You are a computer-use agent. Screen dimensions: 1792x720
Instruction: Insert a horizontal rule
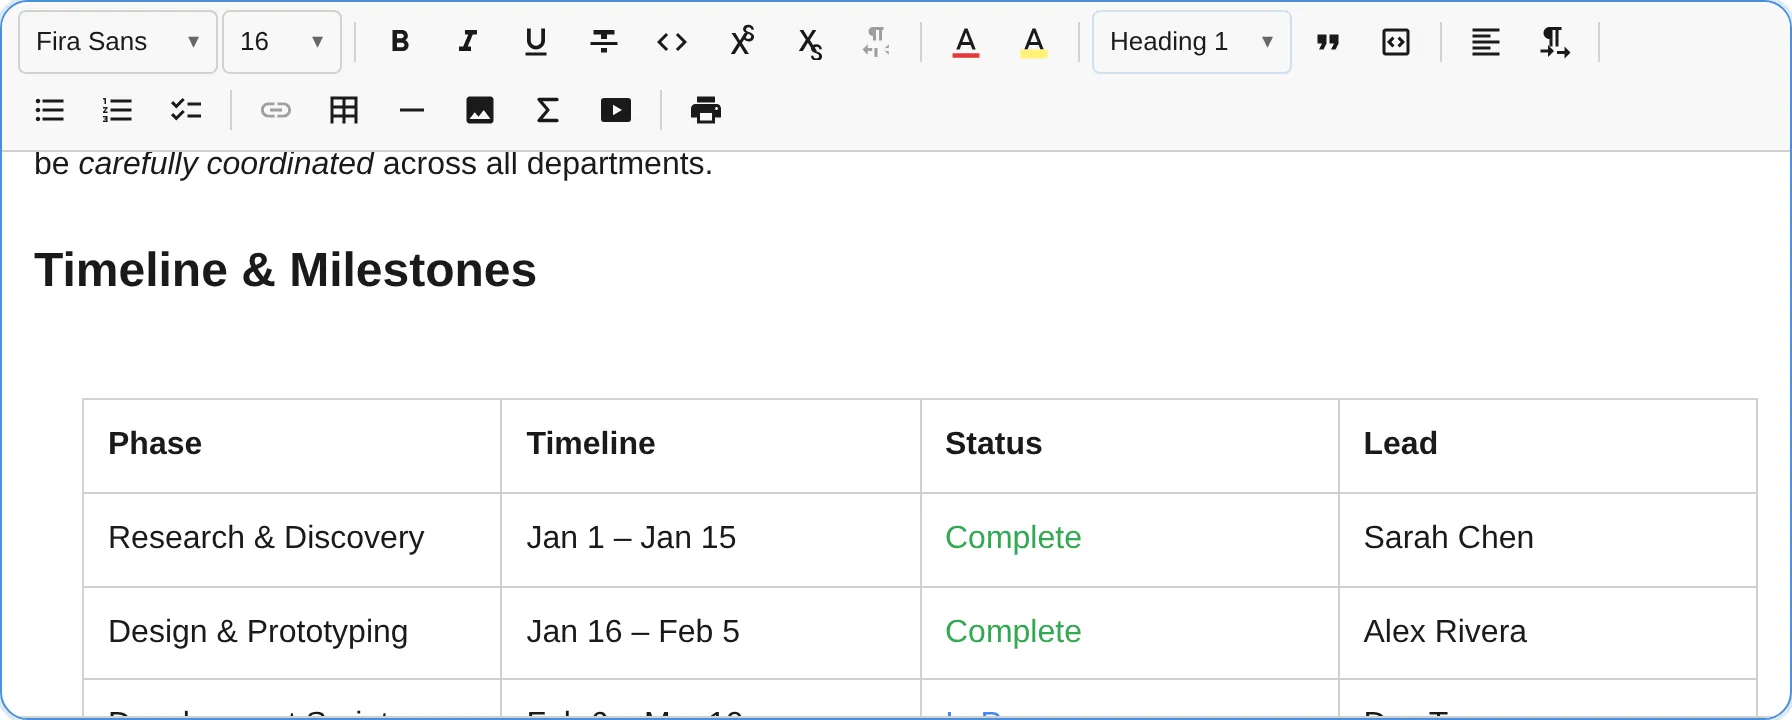(x=412, y=110)
